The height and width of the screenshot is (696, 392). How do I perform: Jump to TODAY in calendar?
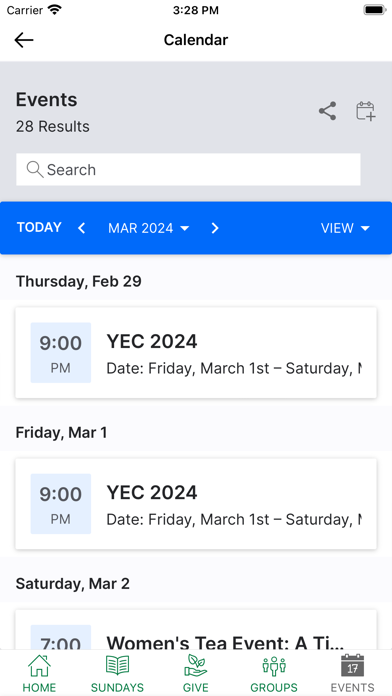coord(39,228)
